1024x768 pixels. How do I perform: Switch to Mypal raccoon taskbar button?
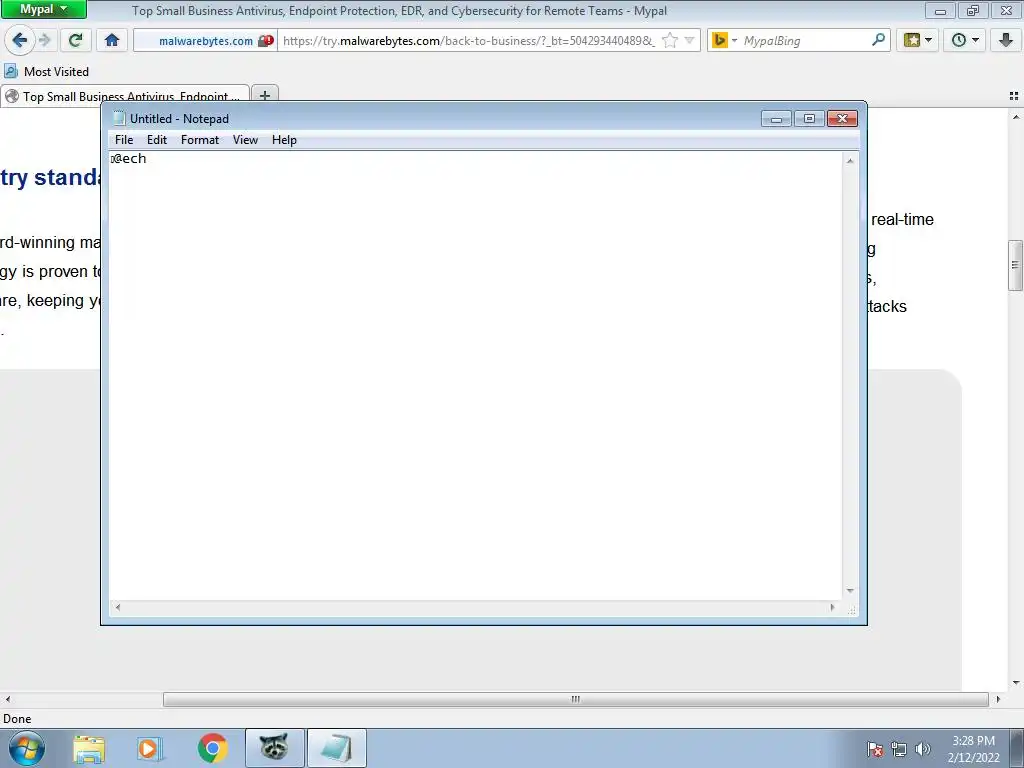click(274, 748)
